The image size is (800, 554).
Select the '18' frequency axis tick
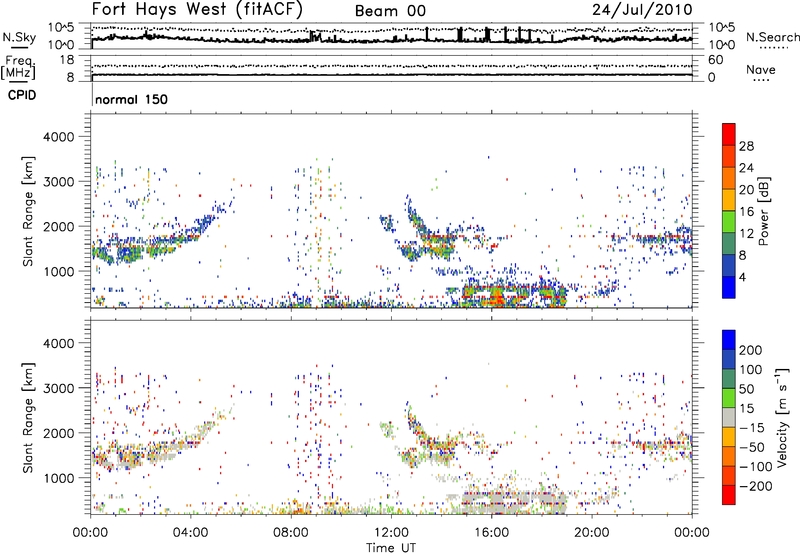point(67,60)
